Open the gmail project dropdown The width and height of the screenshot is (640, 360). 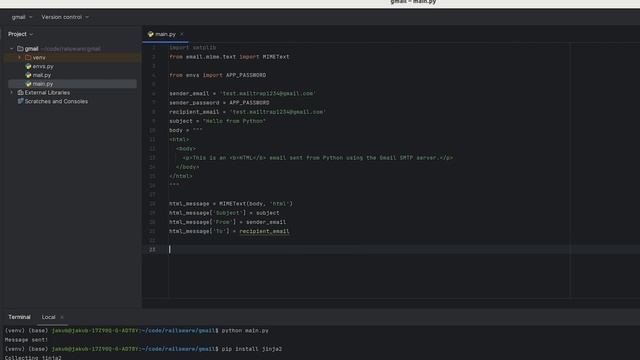(x=22, y=17)
